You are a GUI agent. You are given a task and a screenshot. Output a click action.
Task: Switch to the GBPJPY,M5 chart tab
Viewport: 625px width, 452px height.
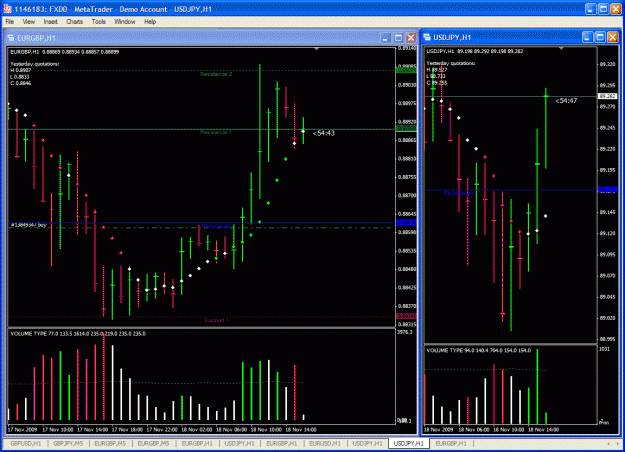pos(68,443)
